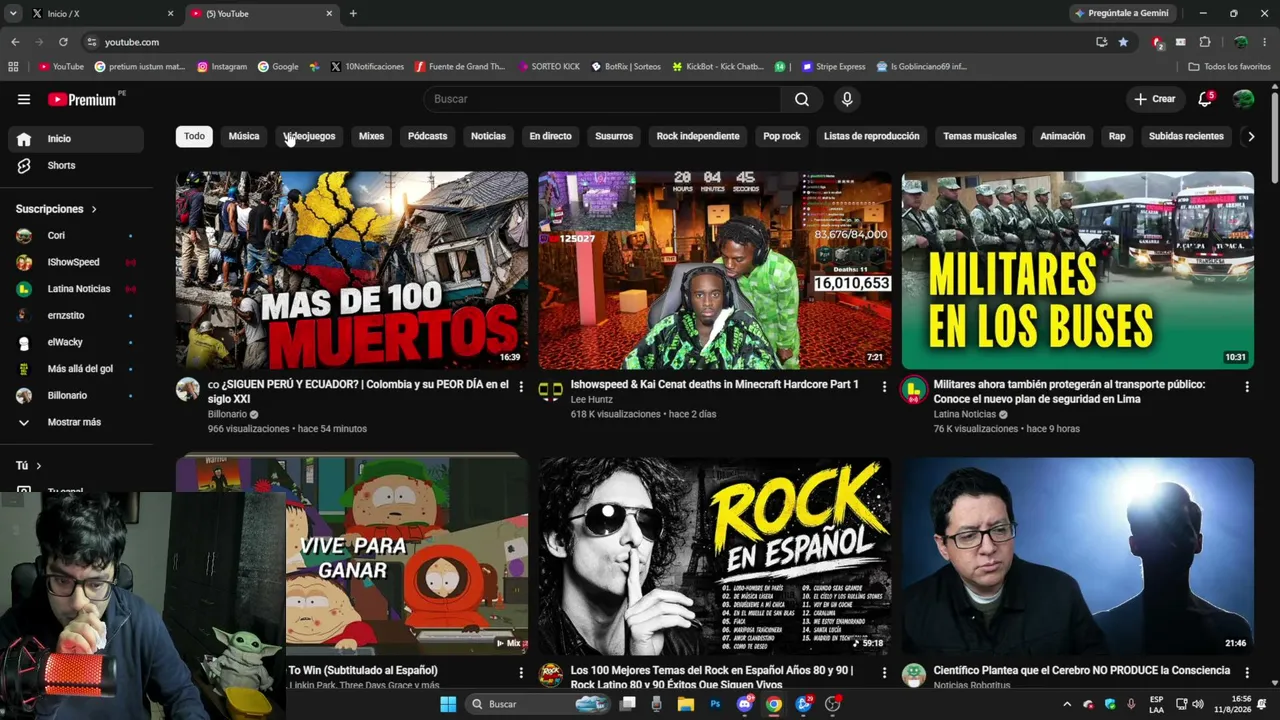Launch Photoshop from the taskbar
Screen dimensions: 1280x720
[x=715, y=704]
